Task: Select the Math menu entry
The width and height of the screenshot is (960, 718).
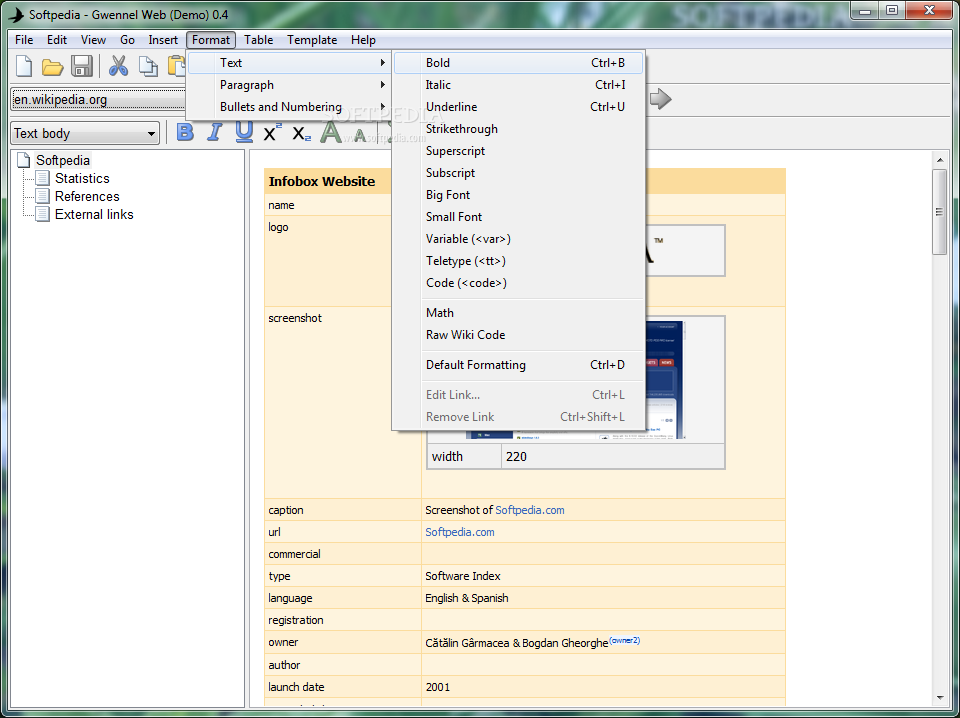Action: [519, 313]
